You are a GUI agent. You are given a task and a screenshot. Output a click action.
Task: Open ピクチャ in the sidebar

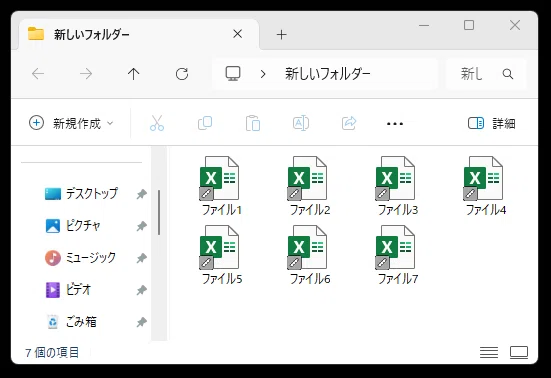click(x=73, y=226)
